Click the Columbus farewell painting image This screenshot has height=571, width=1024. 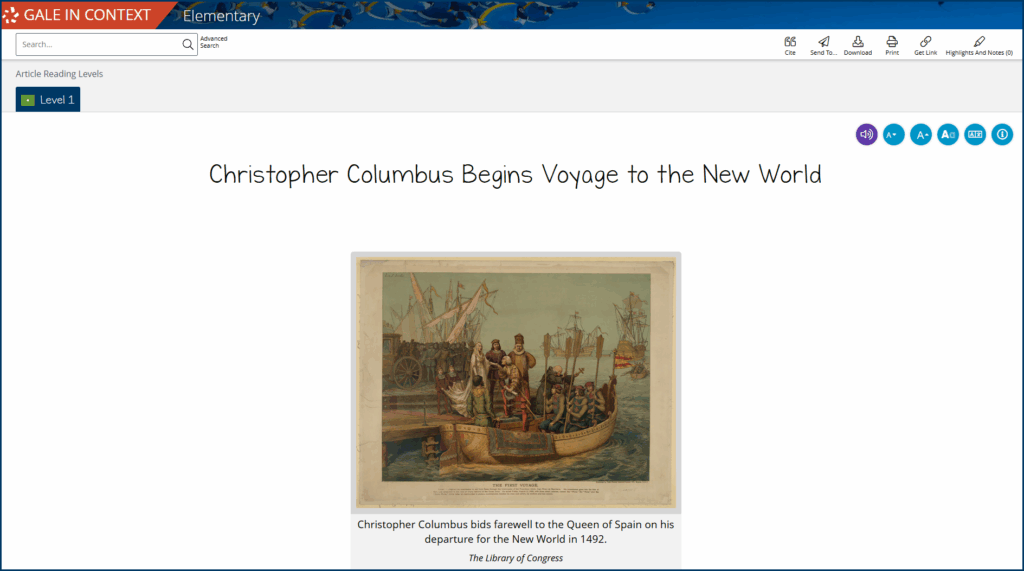(x=515, y=381)
